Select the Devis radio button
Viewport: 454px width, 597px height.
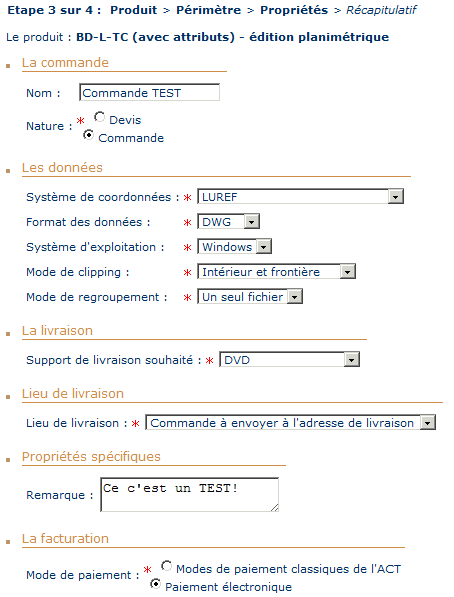[100, 117]
